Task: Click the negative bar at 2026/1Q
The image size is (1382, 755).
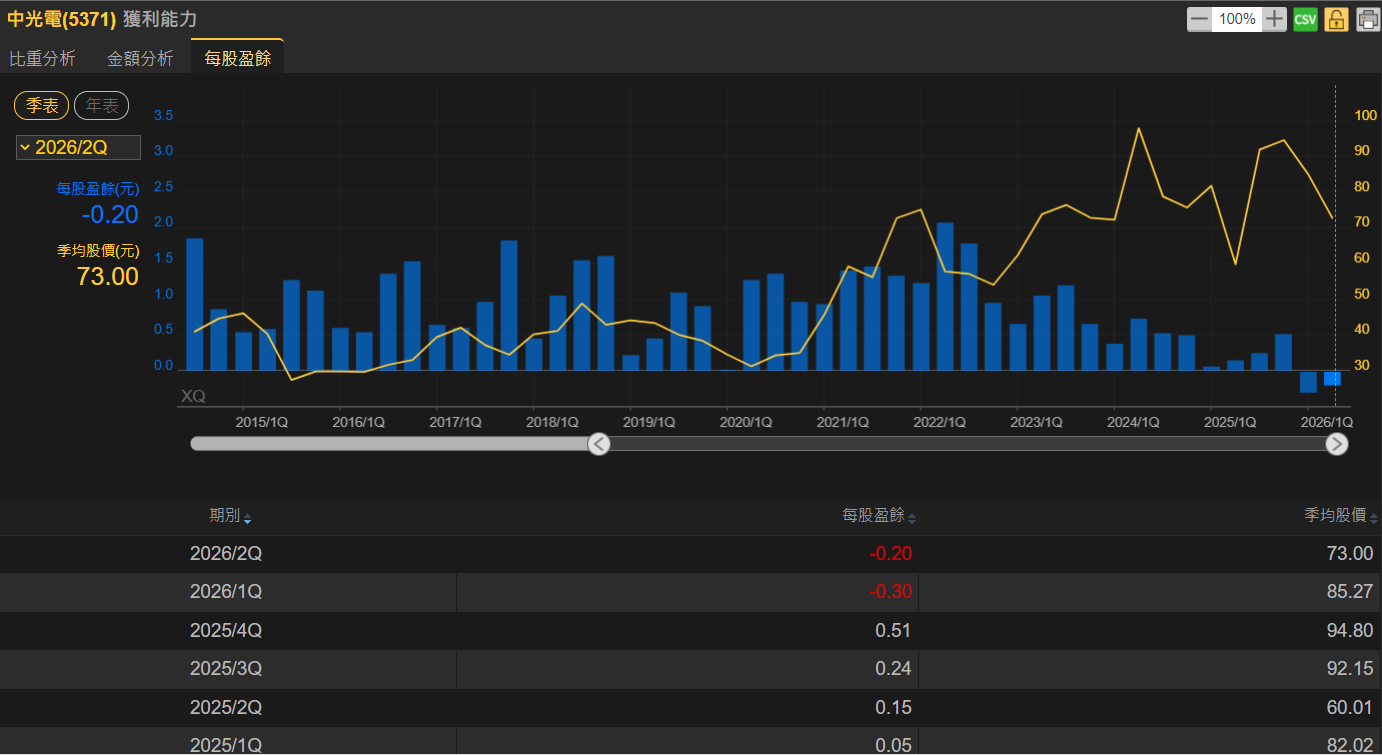Action: (1308, 381)
